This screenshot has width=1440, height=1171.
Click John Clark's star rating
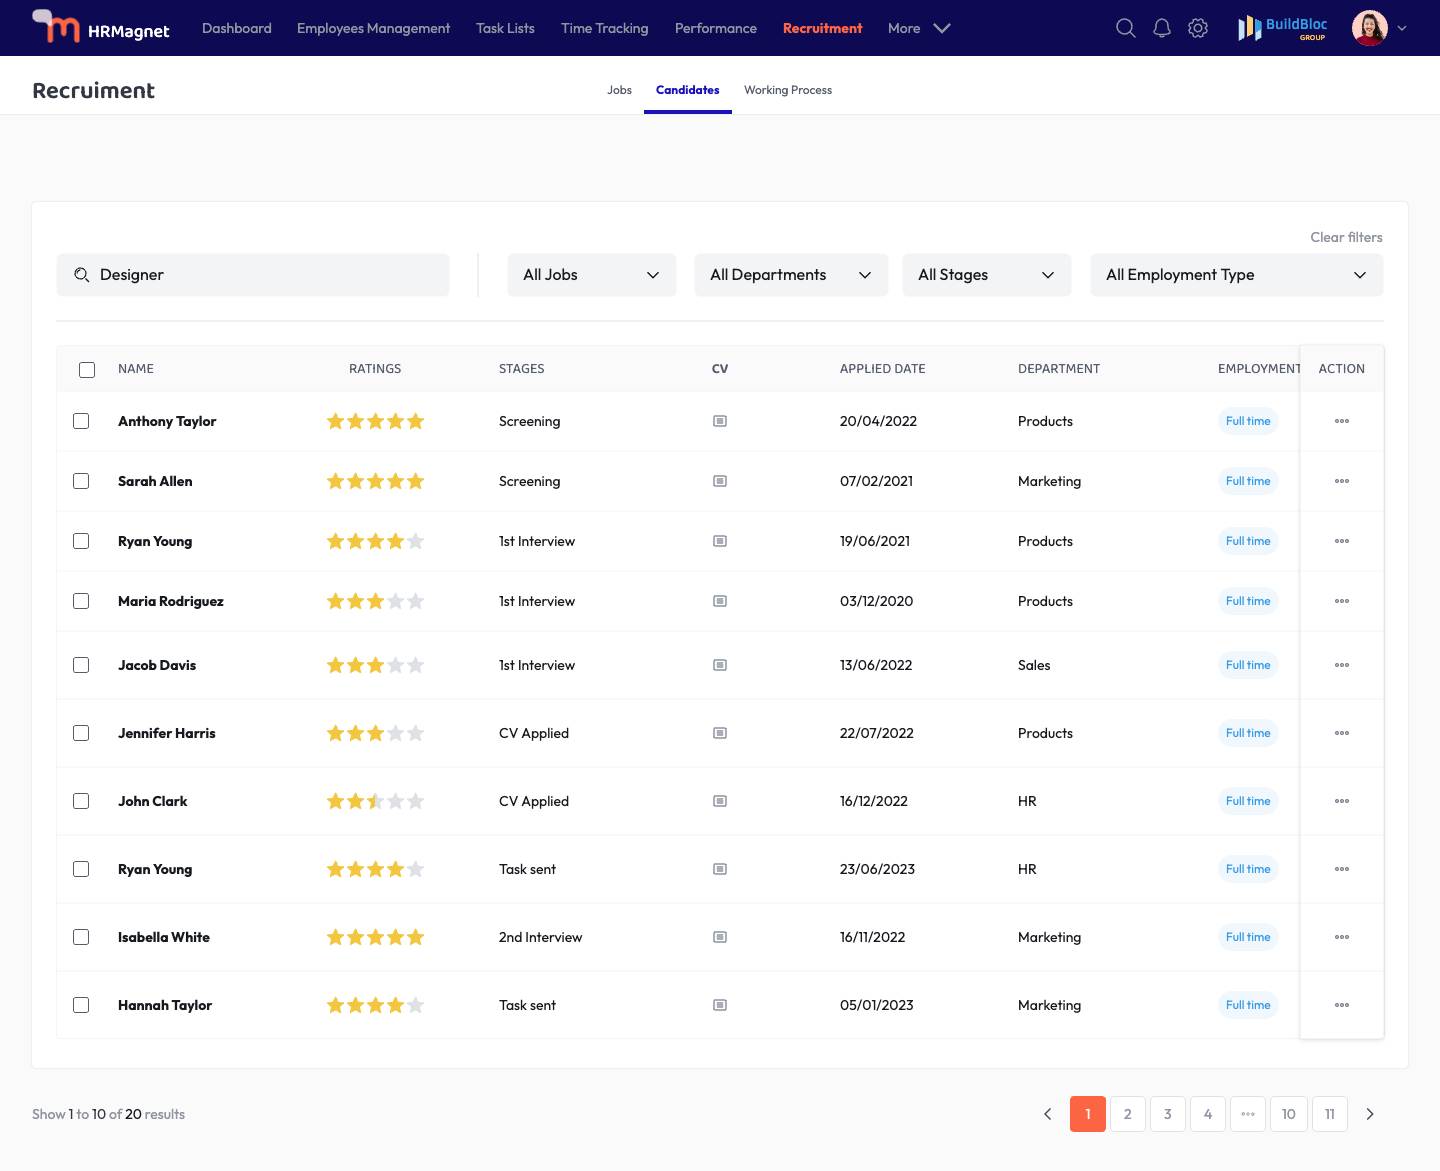coord(376,801)
